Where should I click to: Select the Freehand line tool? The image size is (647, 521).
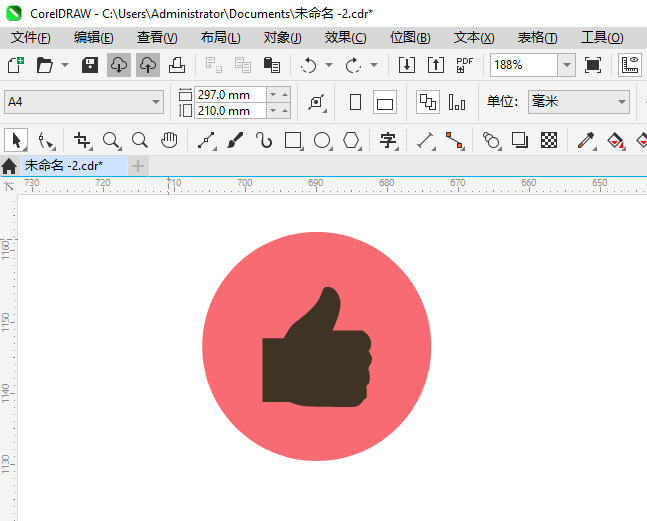[206, 140]
